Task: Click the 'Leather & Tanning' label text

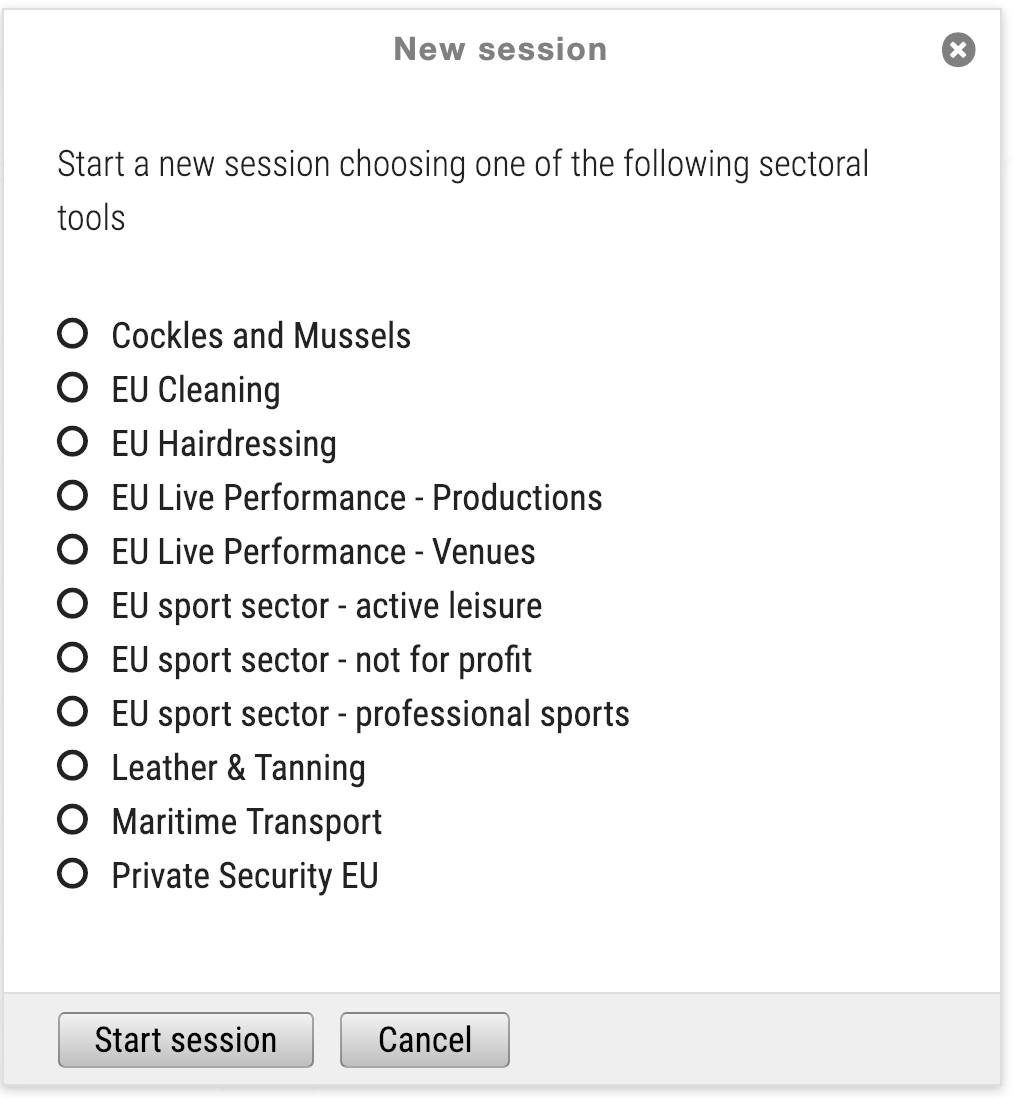Action: tap(238, 768)
